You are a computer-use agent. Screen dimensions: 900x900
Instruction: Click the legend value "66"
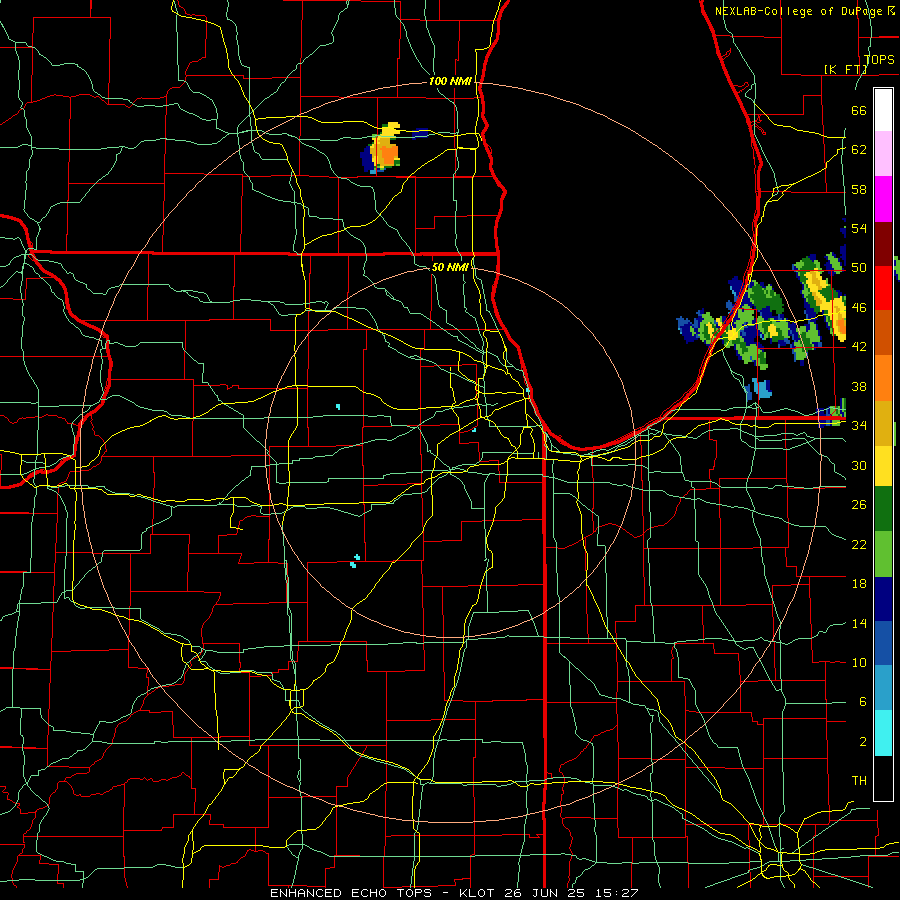point(859,110)
